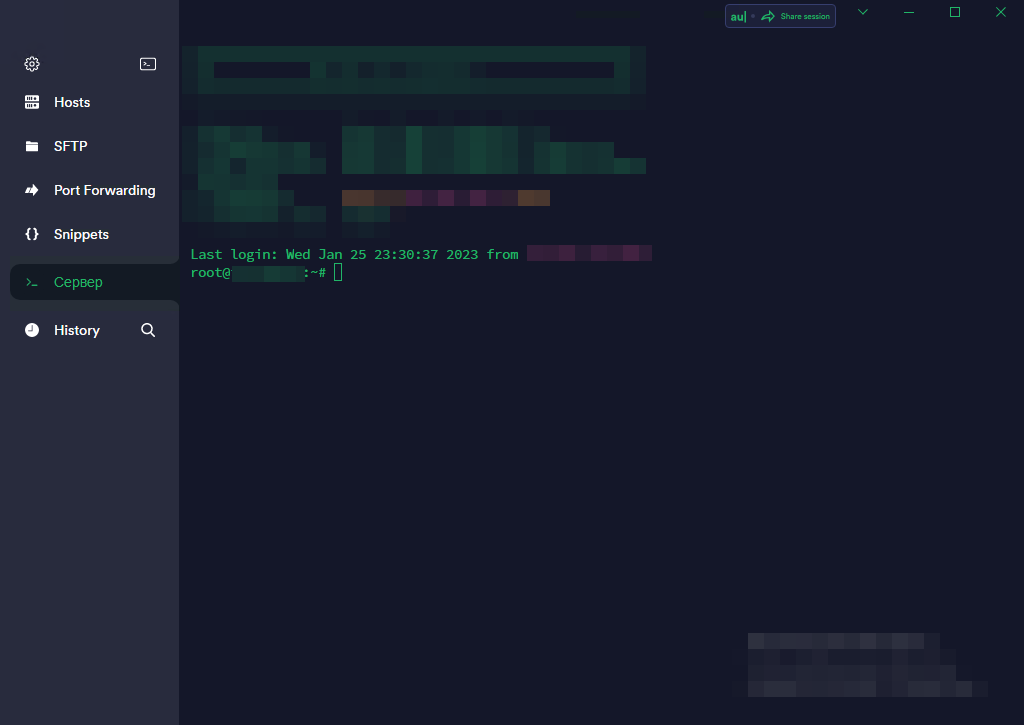Open Snippets from the sidebar

(x=81, y=234)
